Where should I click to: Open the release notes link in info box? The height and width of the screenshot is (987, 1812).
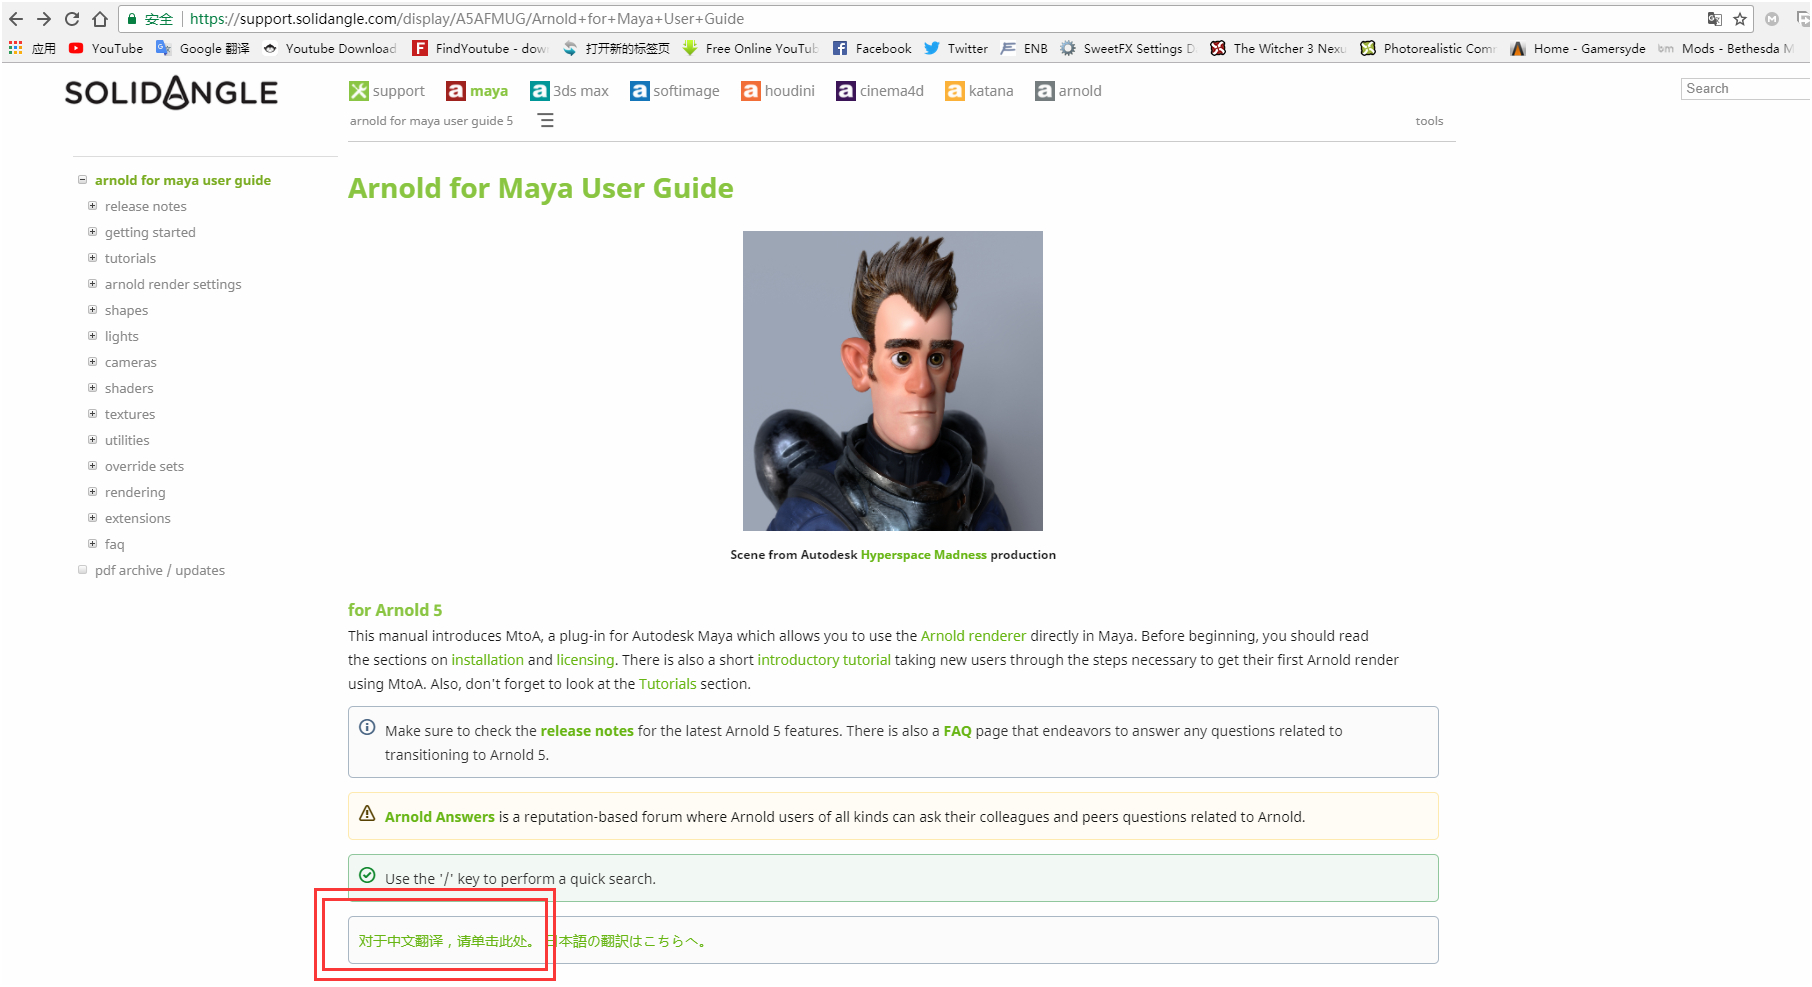[587, 731]
